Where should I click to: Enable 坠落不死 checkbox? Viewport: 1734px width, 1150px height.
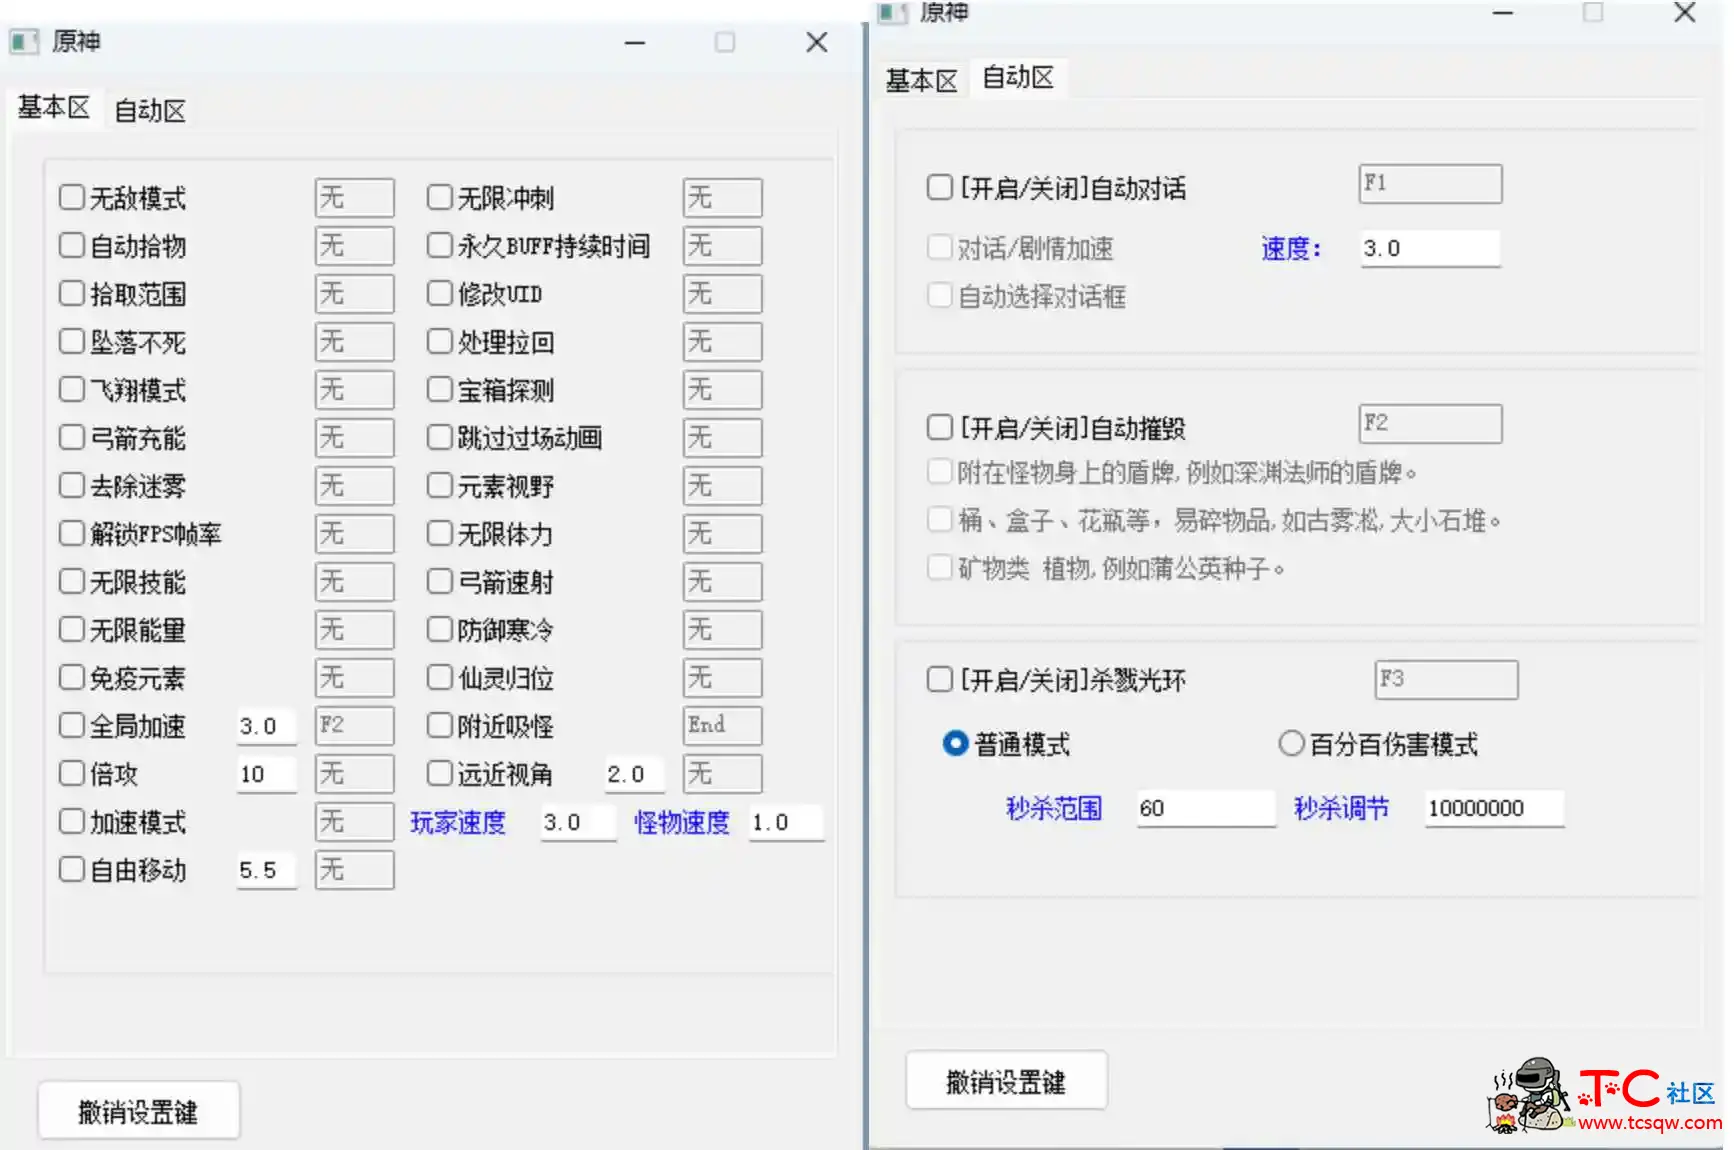coord(72,341)
